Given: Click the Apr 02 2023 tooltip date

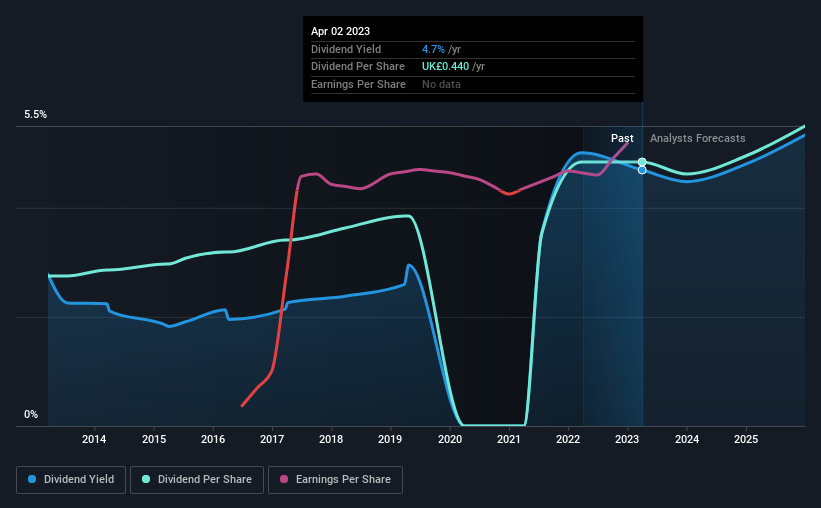Looking at the screenshot, I should tap(340, 31).
